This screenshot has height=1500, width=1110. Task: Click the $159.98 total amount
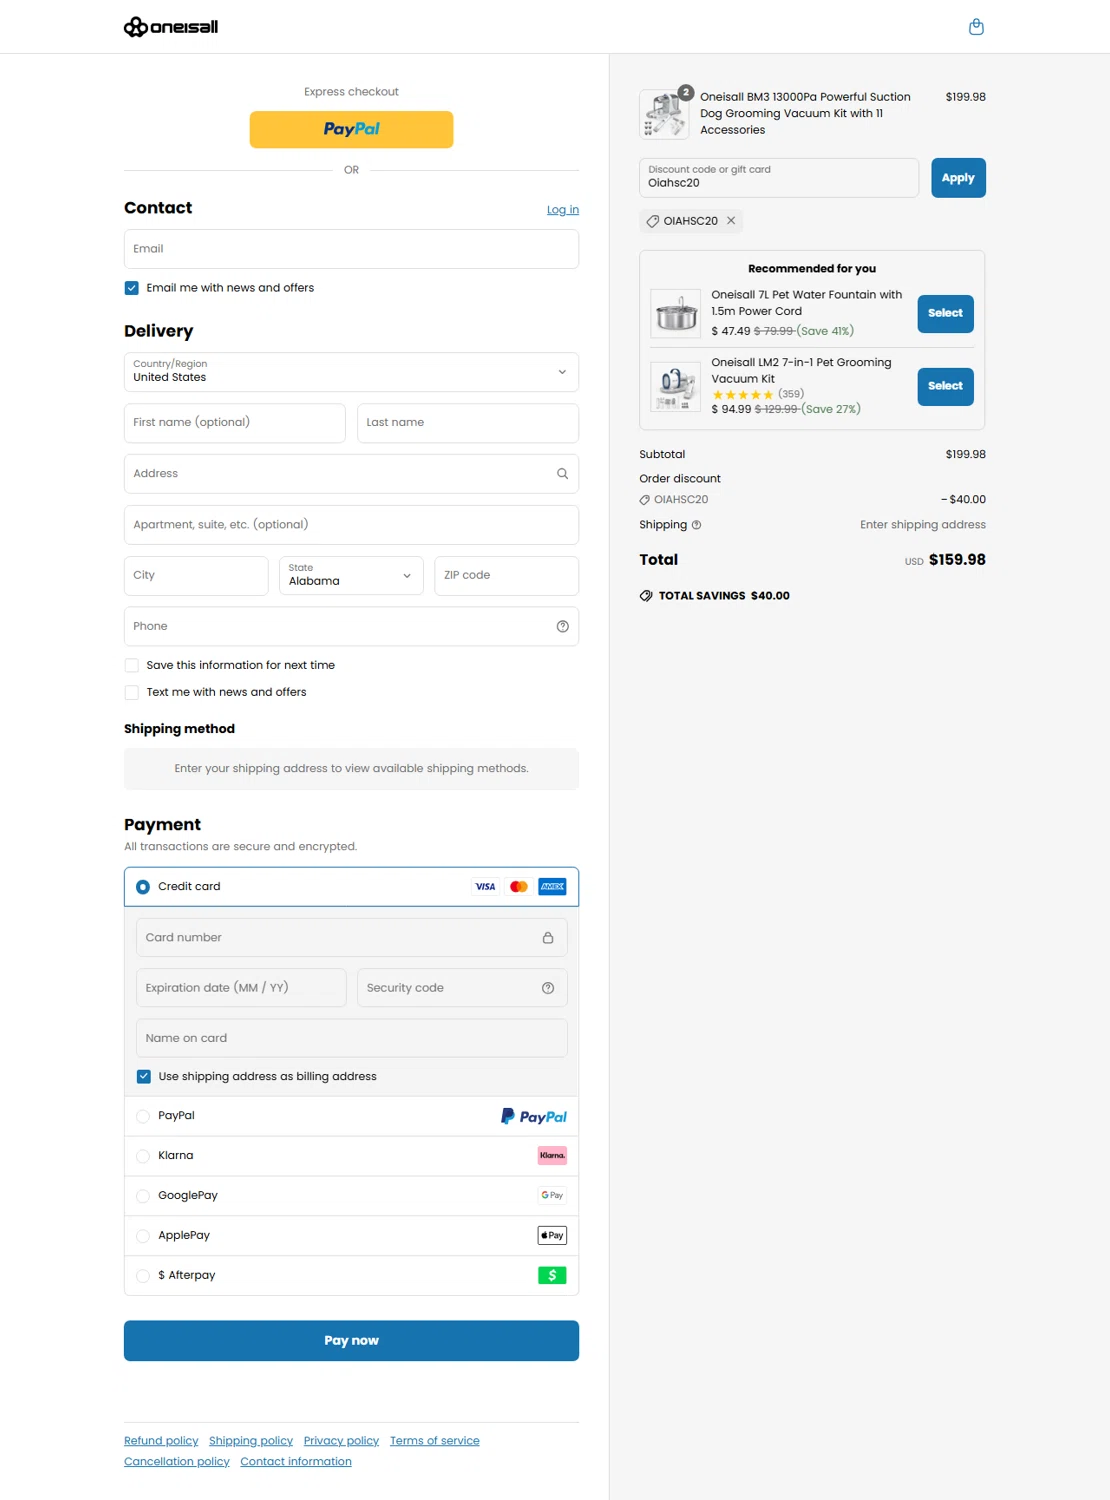[957, 560]
